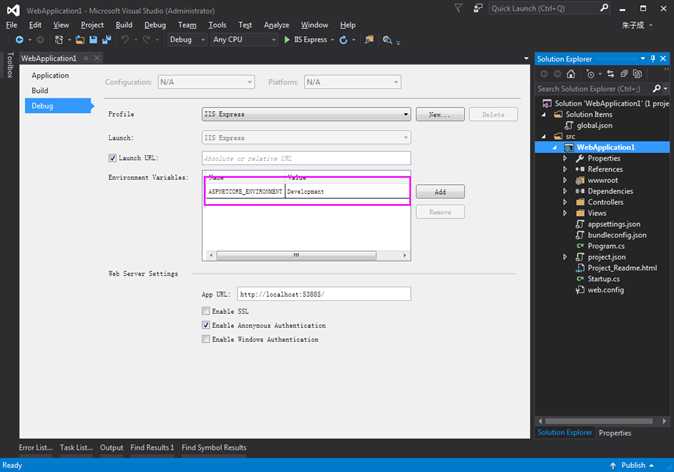
Task: Open the Platform N/A dropdown
Action: [x=352, y=82]
